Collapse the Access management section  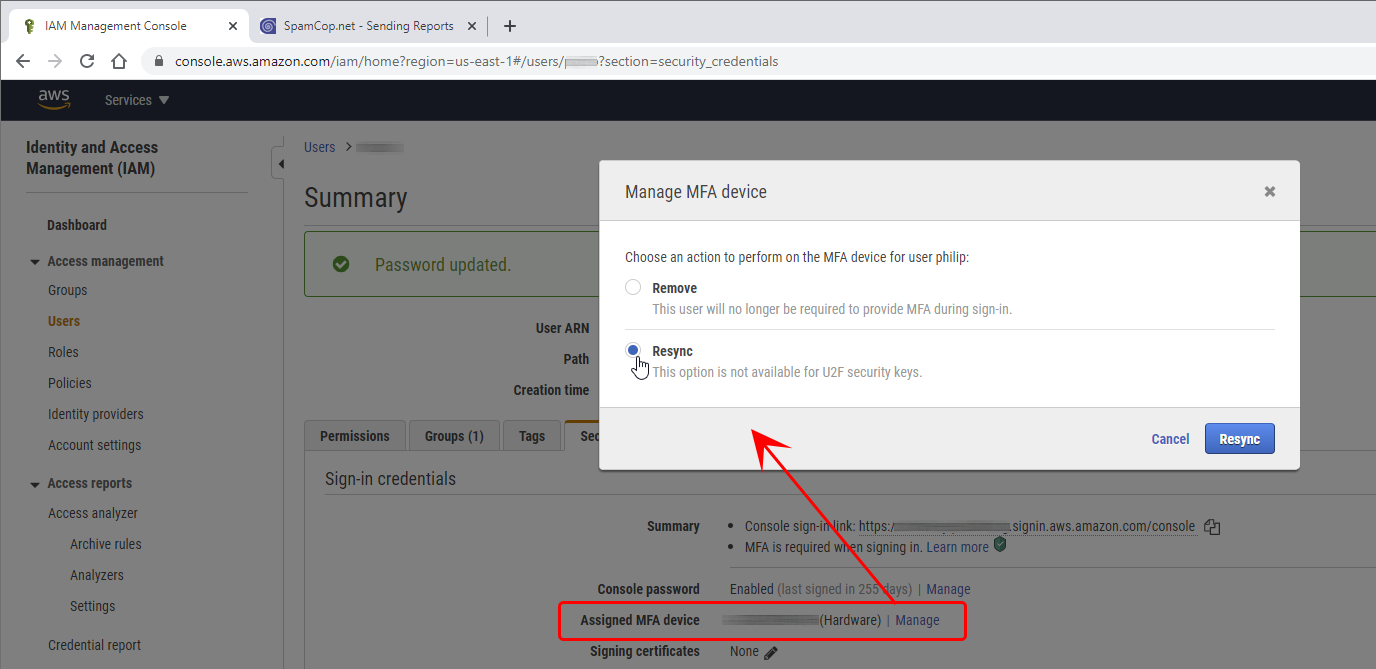34,262
